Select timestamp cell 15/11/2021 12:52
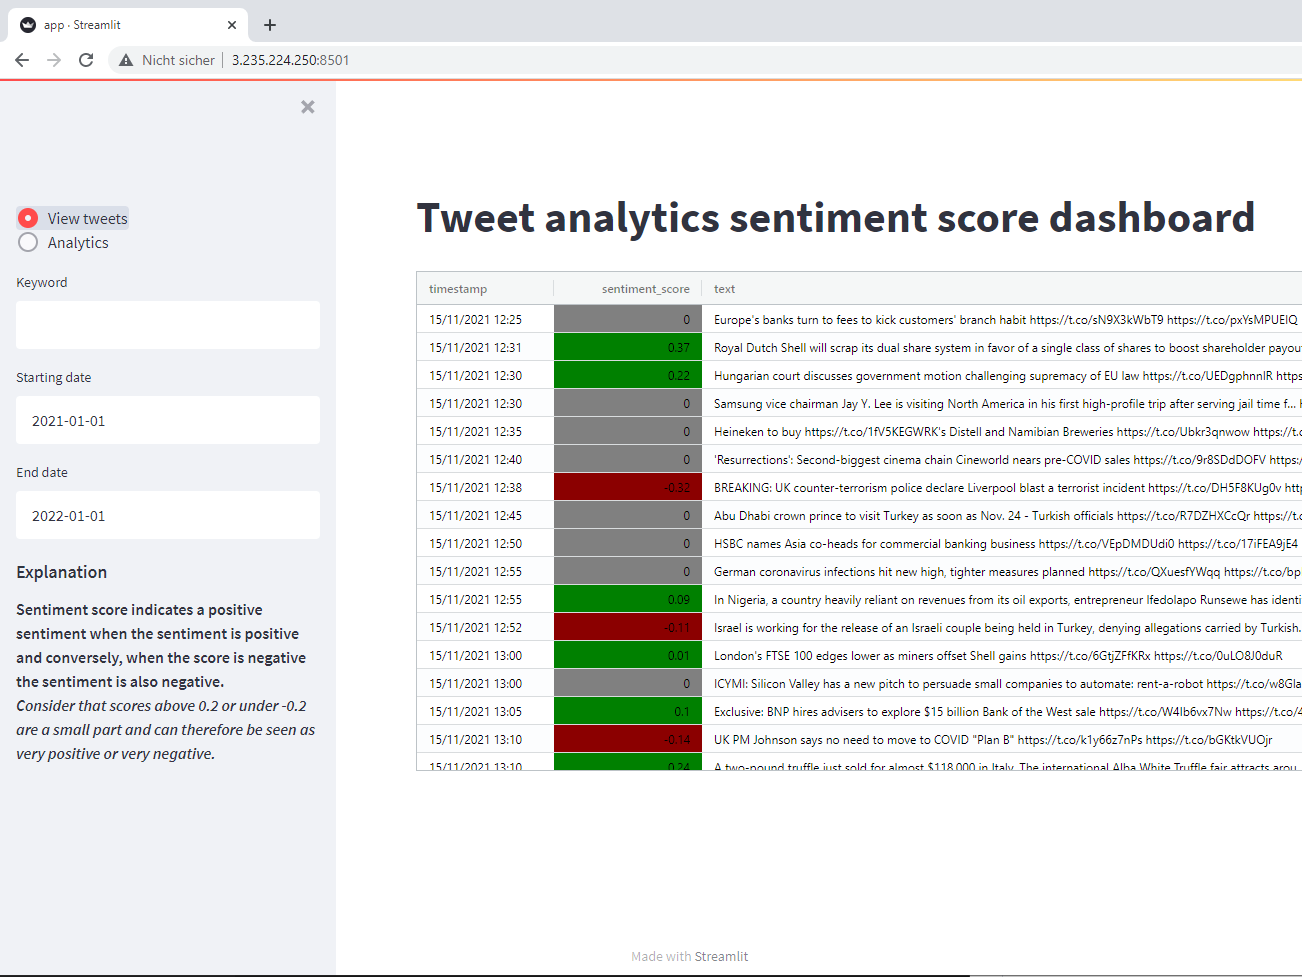 [485, 627]
